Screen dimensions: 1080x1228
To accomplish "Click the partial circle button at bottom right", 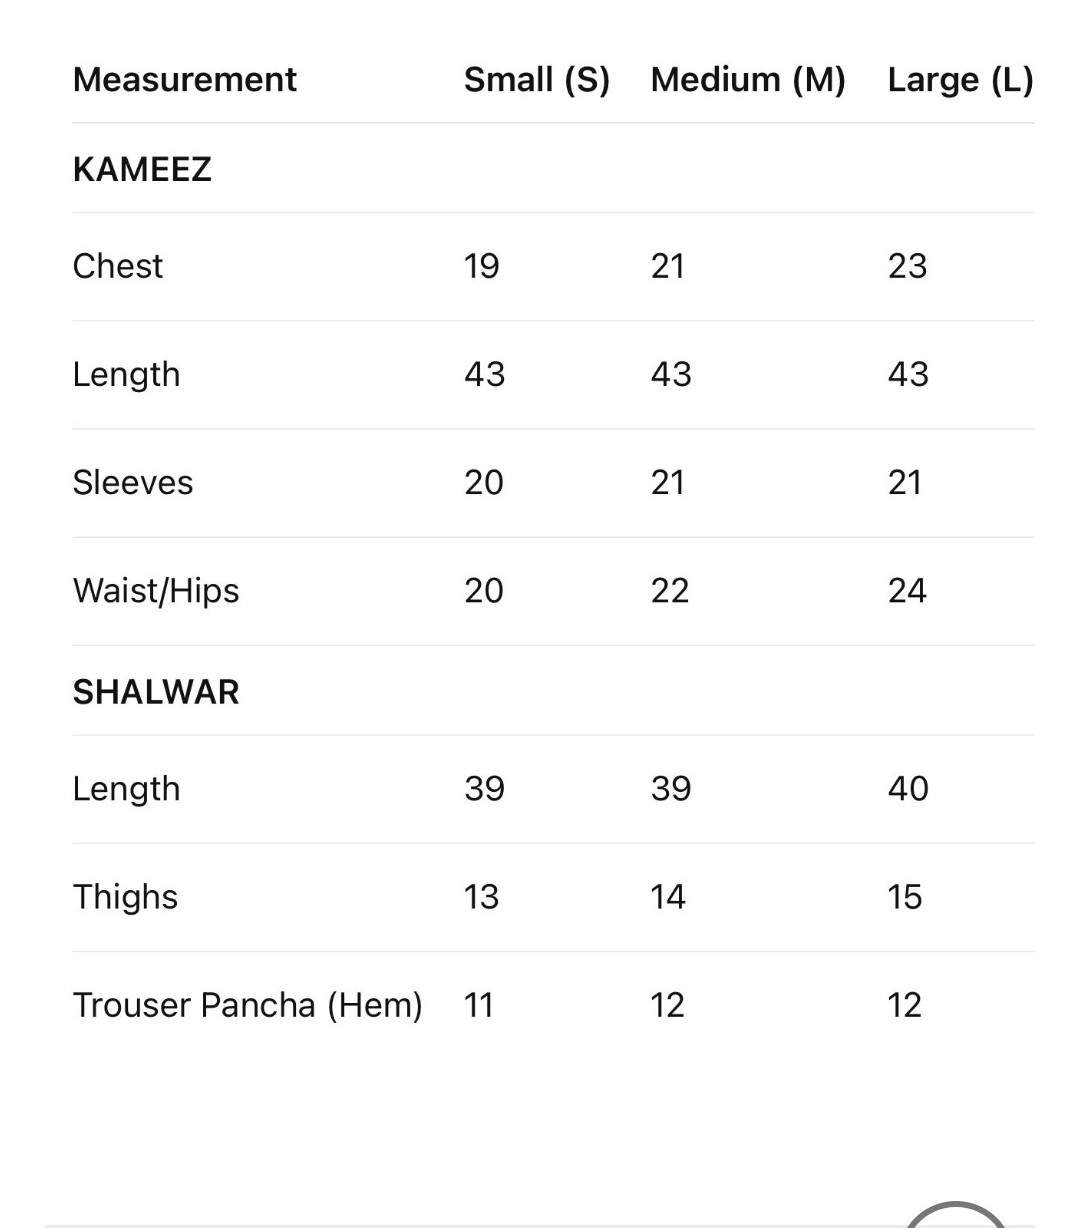I will tap(956, 1215).
